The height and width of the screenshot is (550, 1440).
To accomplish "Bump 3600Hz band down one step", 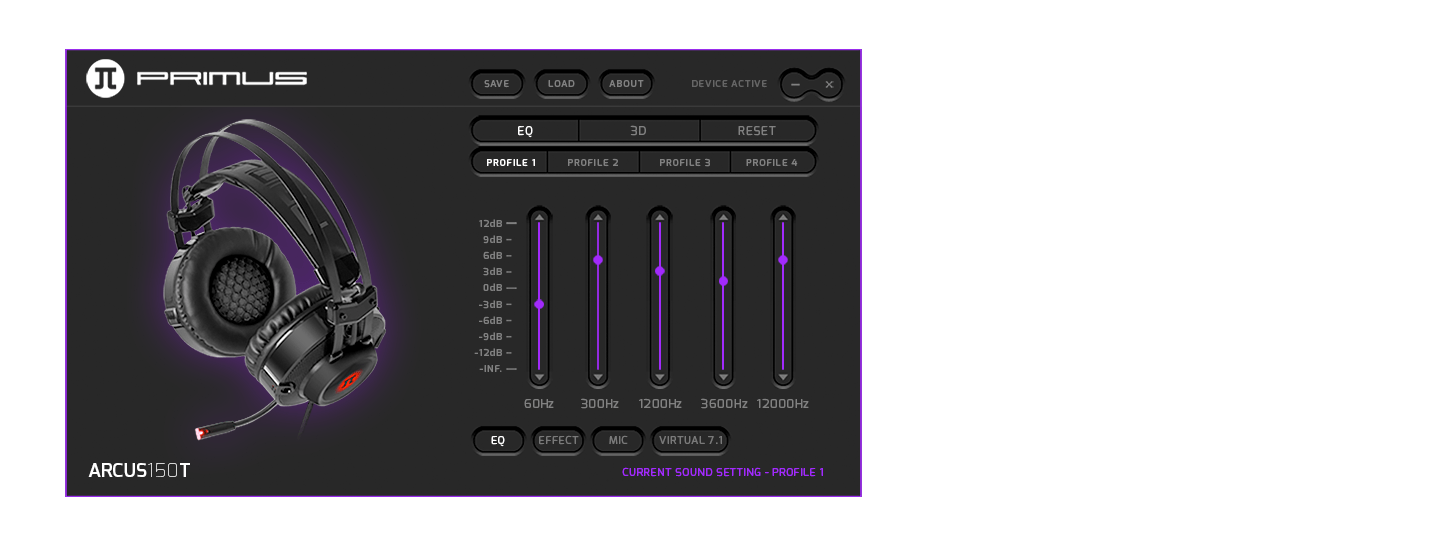I will click(x=723, y=378).
